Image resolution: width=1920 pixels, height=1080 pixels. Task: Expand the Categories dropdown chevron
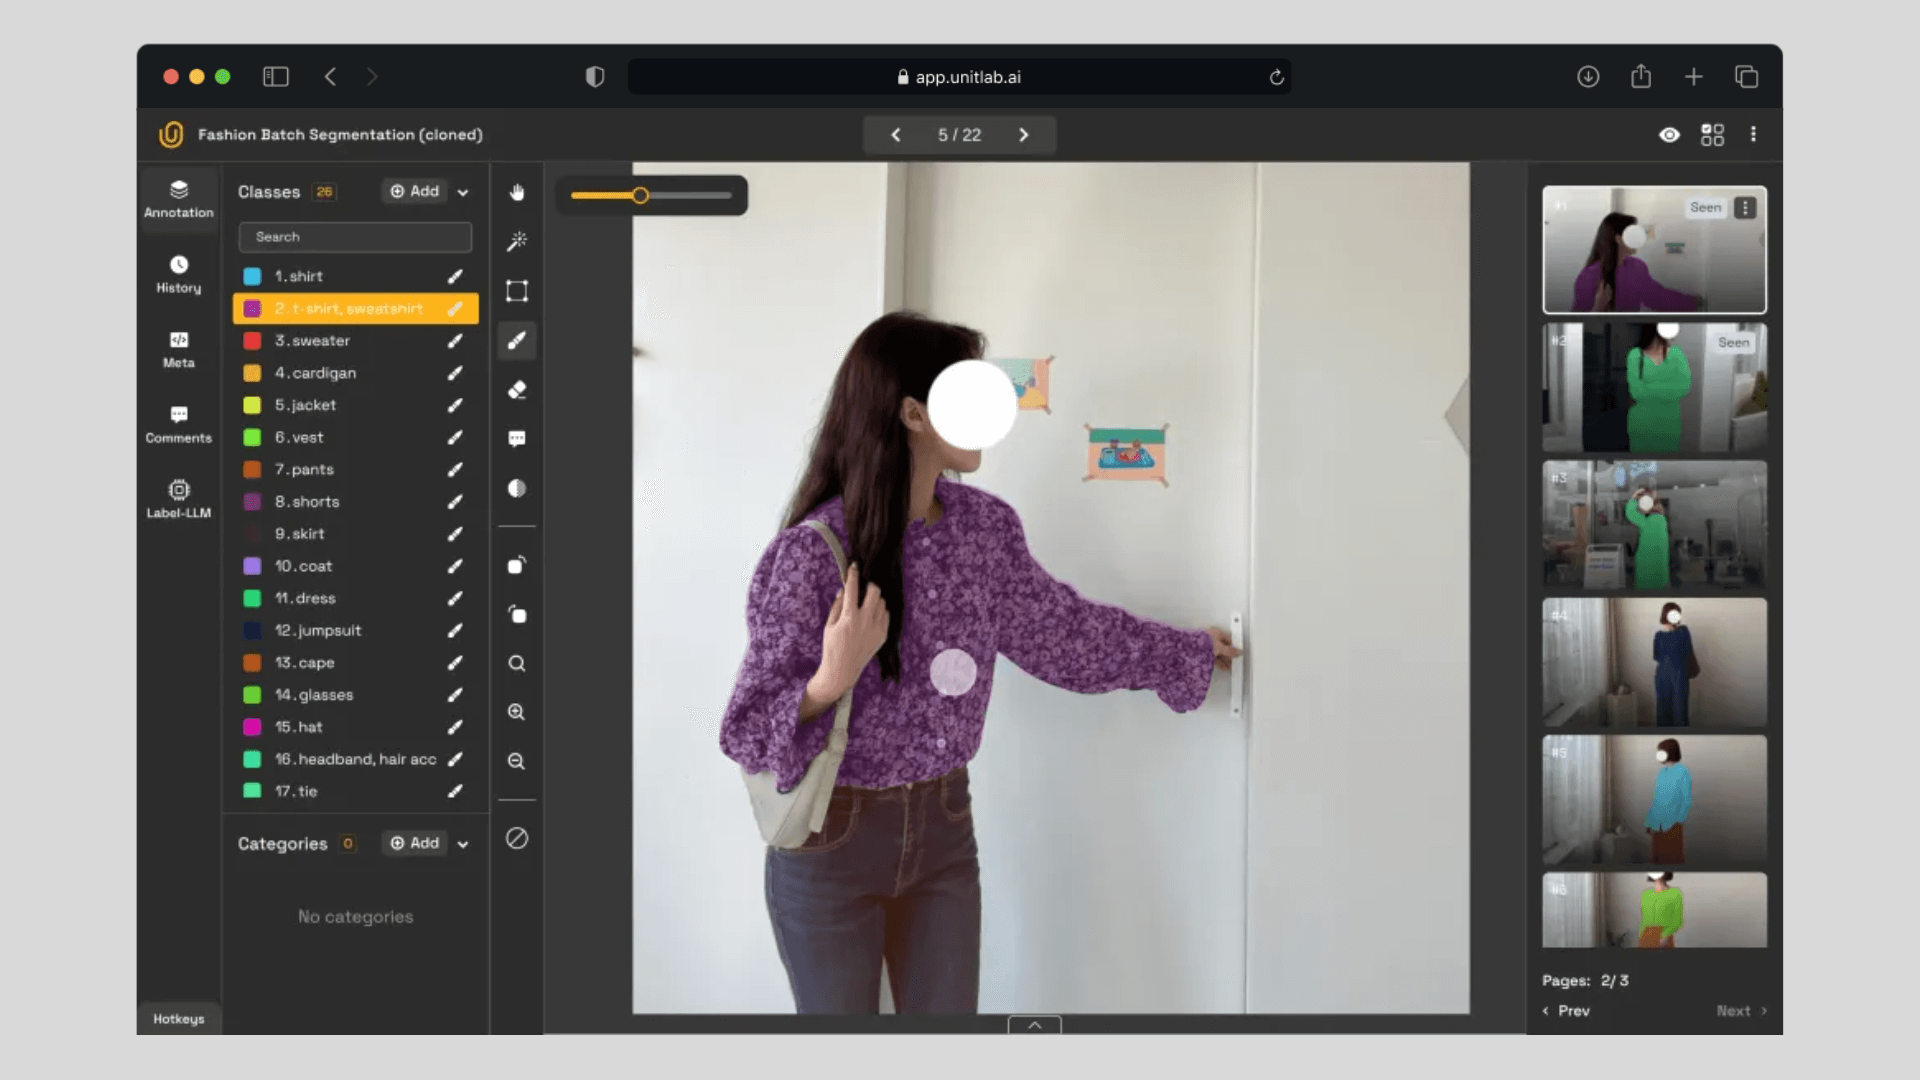[463, 844]
